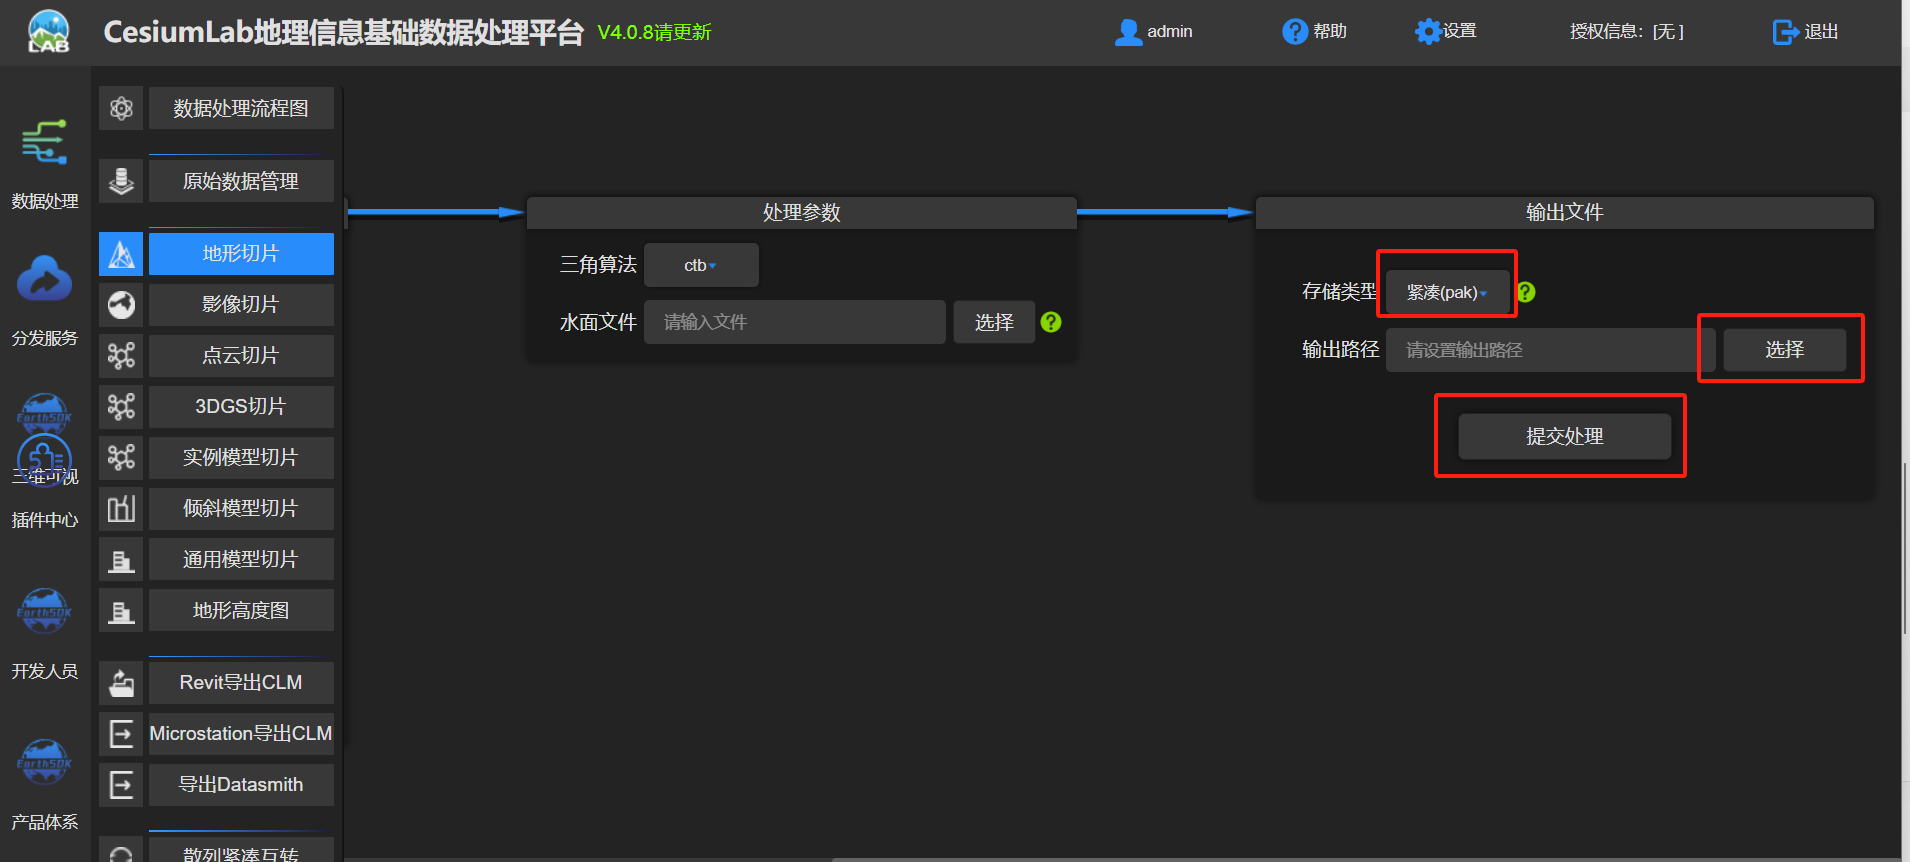Select the 点云切片 menu item
Viewport: 1910px width, 862px height.
coord(241,356)
